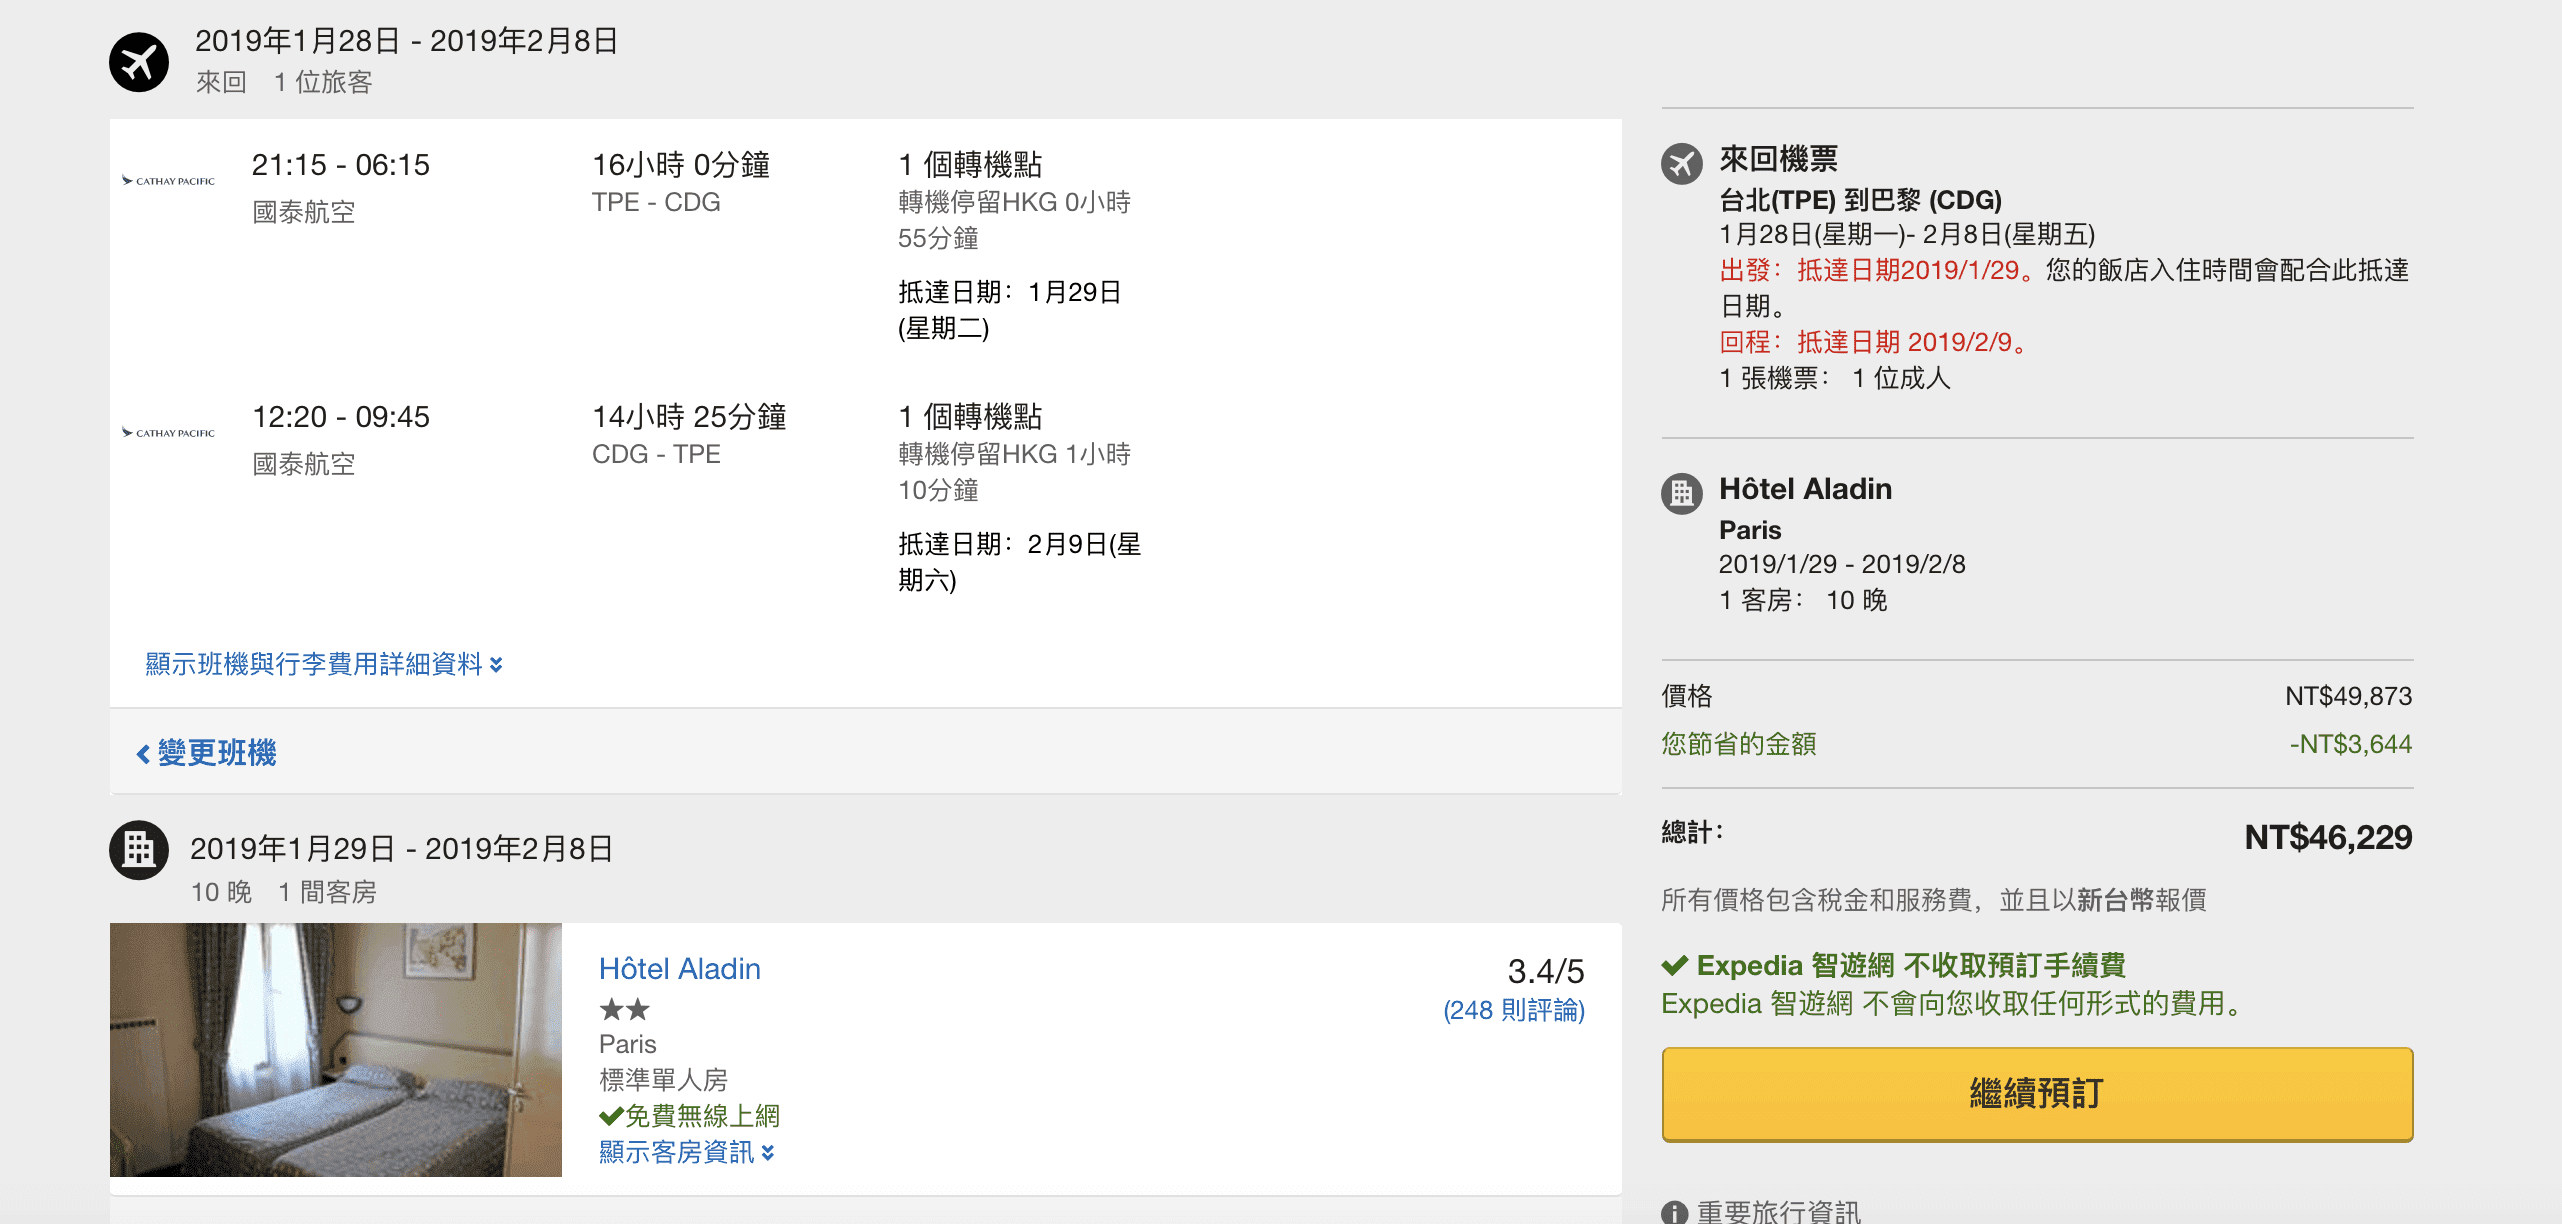Screen dimensions: 2562x1224
Task: Click the grey airplane icon next to 來回機票
Action: coord(1682,163)
